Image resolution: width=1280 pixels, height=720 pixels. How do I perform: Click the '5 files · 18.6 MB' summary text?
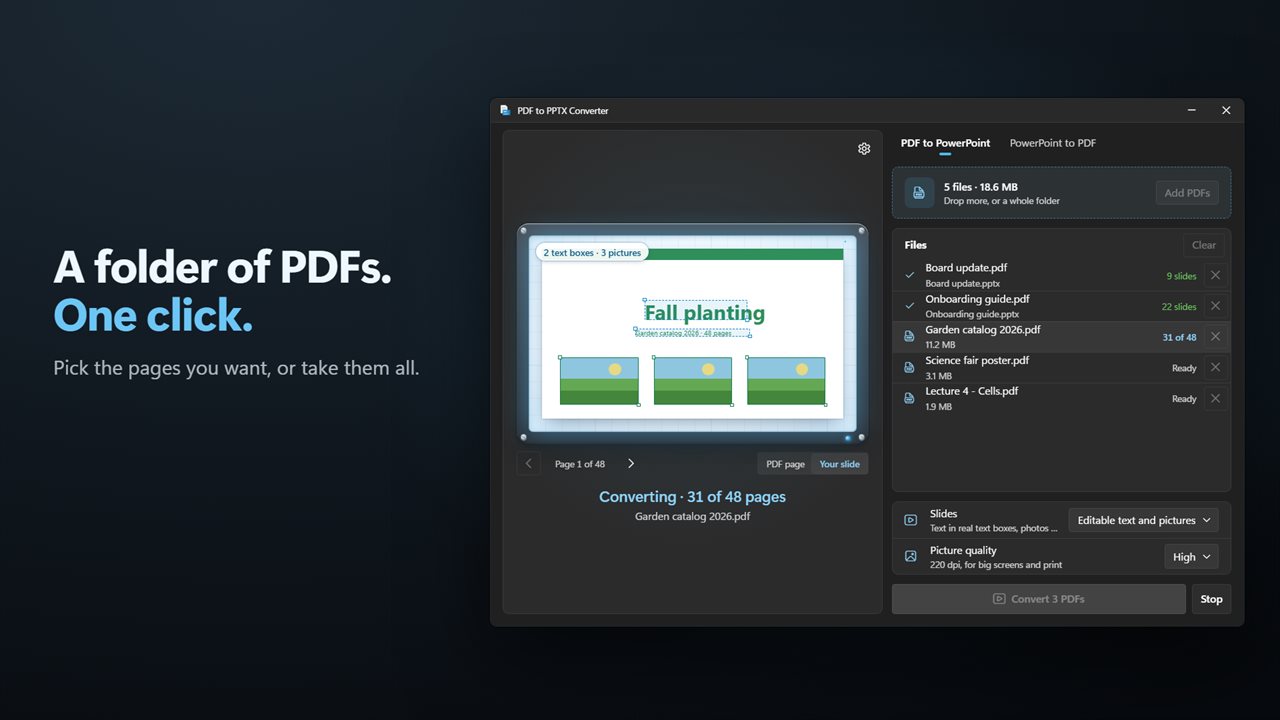pyautogui.click(x=981, y=187)
